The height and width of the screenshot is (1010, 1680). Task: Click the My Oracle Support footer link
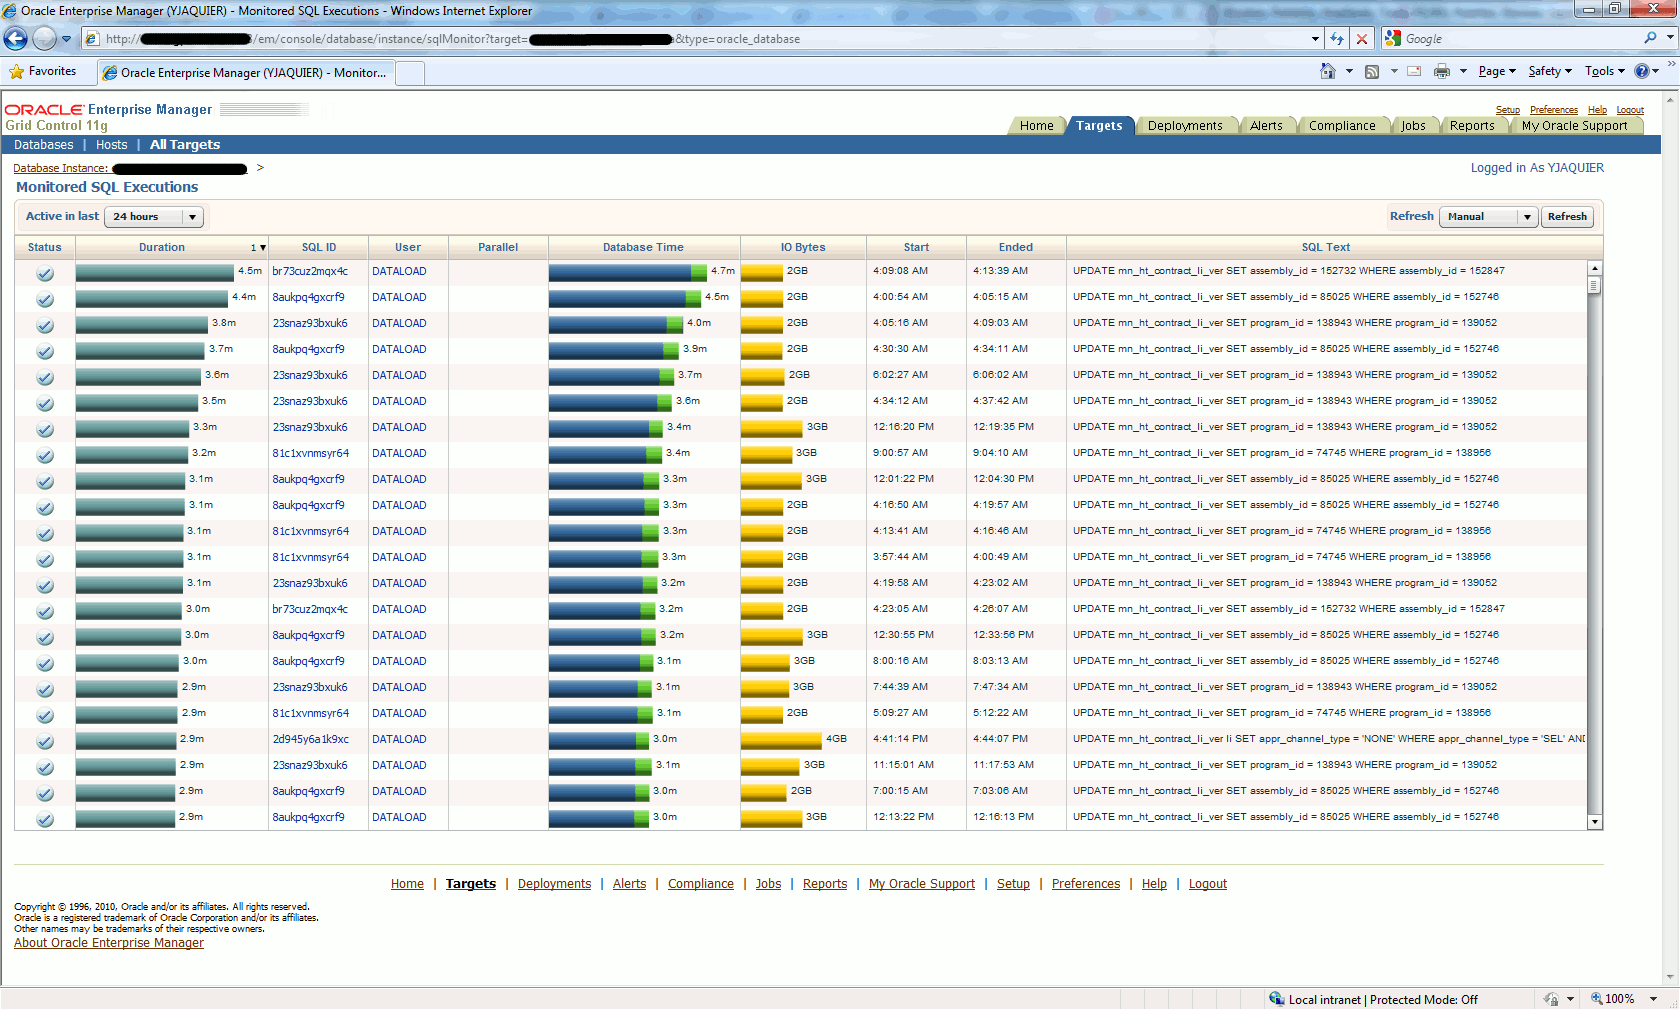[922, 884]
